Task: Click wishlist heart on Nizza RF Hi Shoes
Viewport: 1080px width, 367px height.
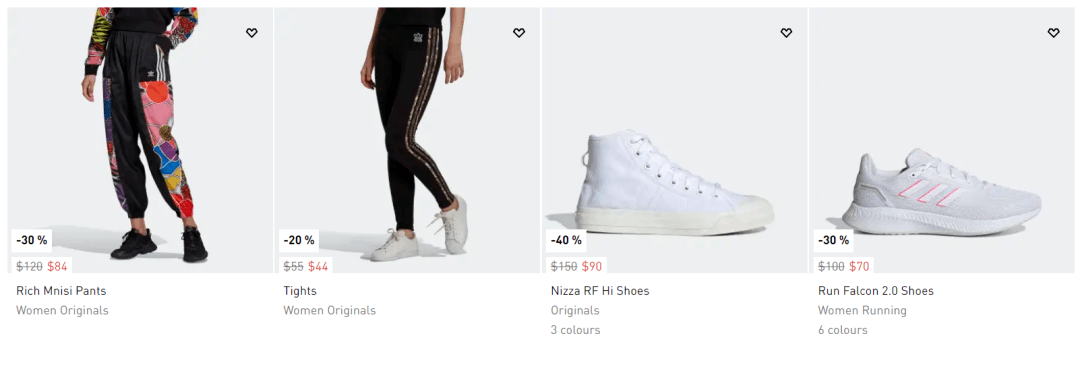Action: [x=786, y=32]
